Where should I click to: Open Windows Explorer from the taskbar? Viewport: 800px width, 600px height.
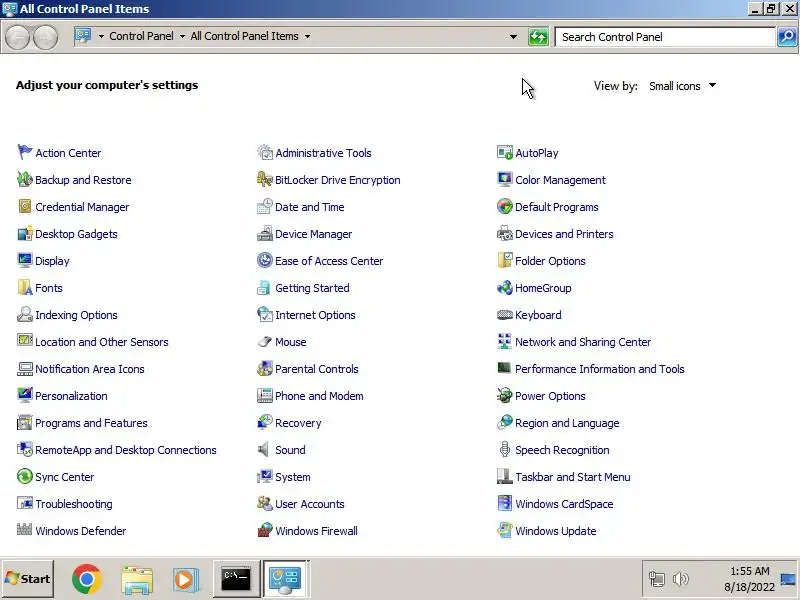coord(137,580)
